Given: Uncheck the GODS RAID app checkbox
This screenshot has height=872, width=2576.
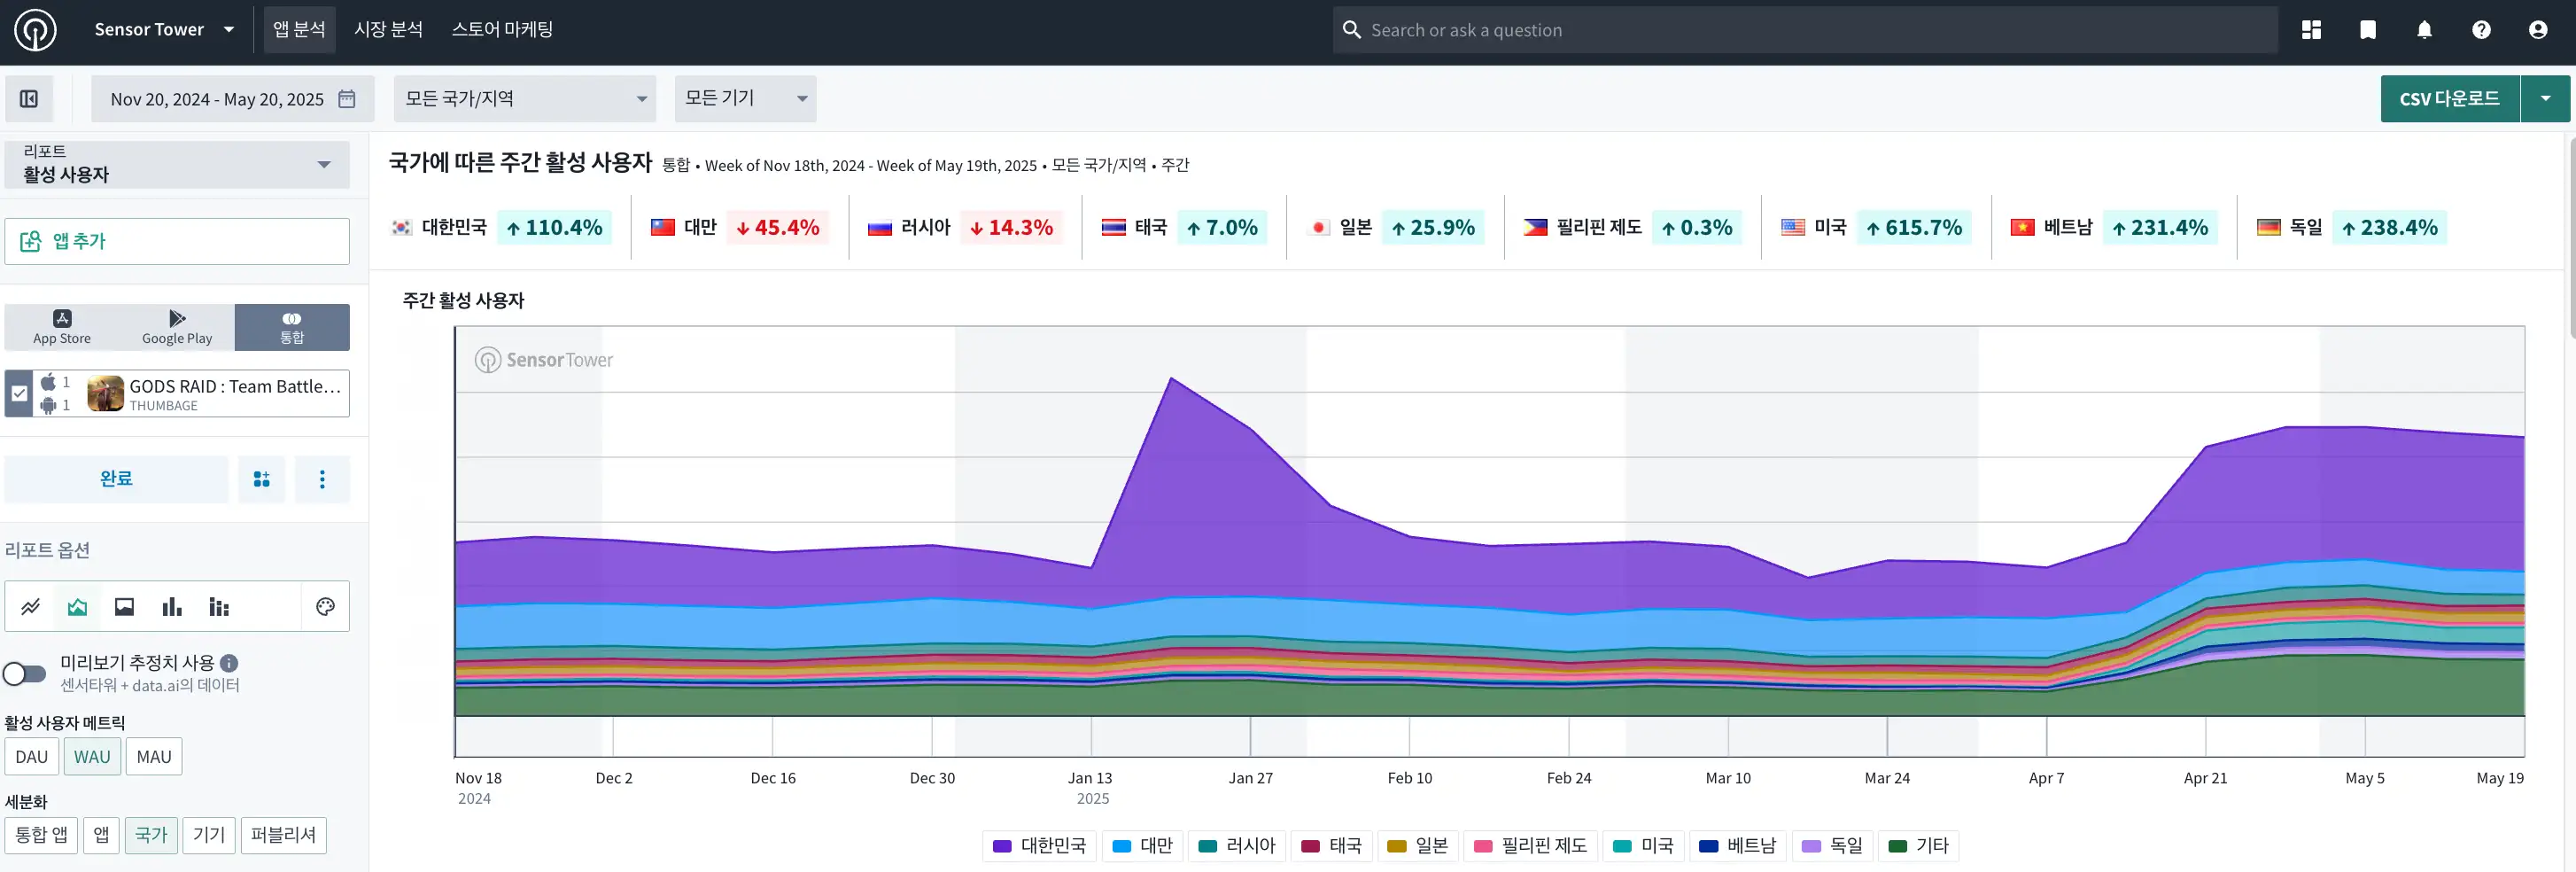Looking at the screenshot, I should tap(19, 393).
